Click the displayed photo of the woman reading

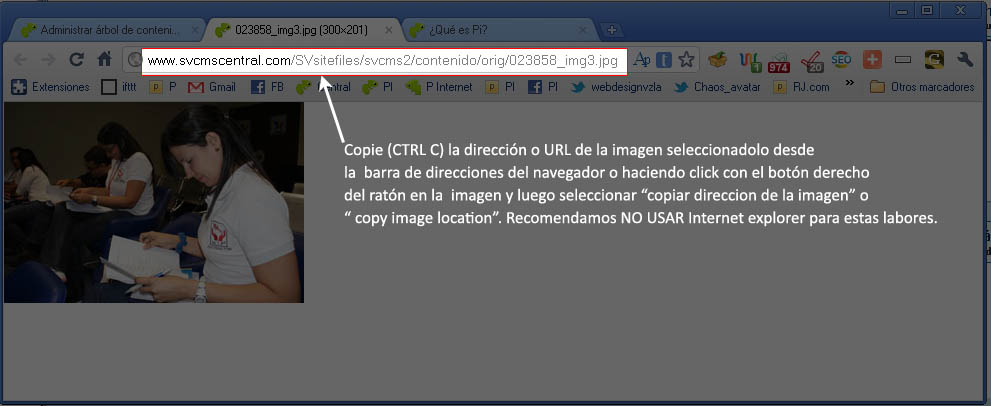coord(153,201)
